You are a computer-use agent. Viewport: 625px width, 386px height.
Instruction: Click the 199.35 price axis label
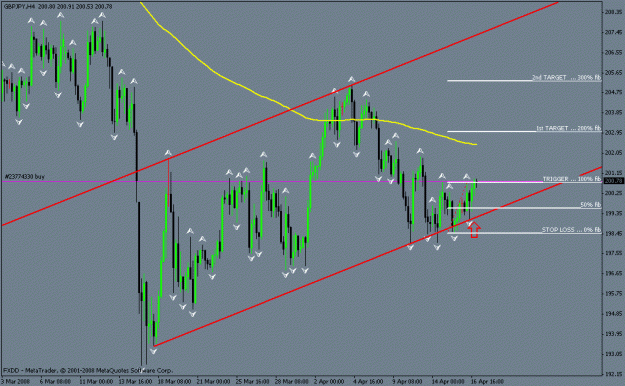[613, 213]
